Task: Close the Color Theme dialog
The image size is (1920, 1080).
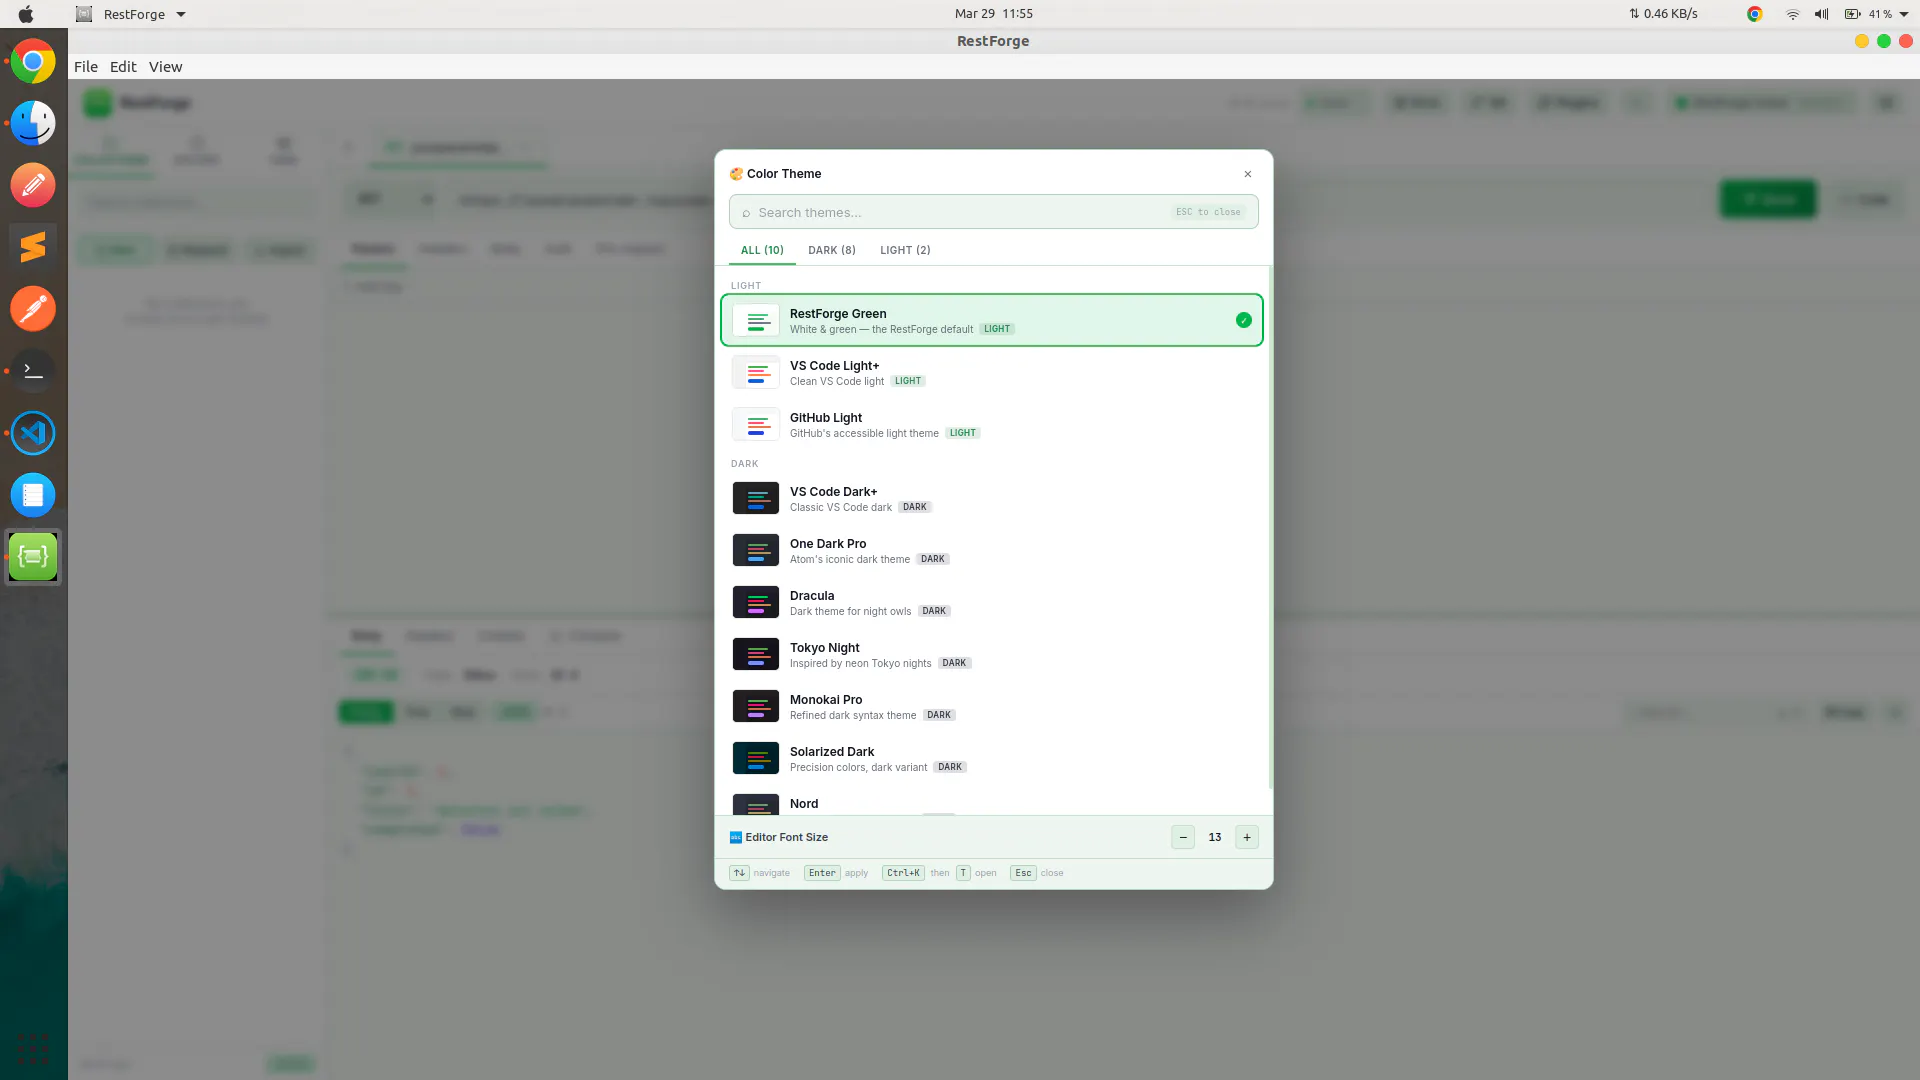Action: point(1248,174)
